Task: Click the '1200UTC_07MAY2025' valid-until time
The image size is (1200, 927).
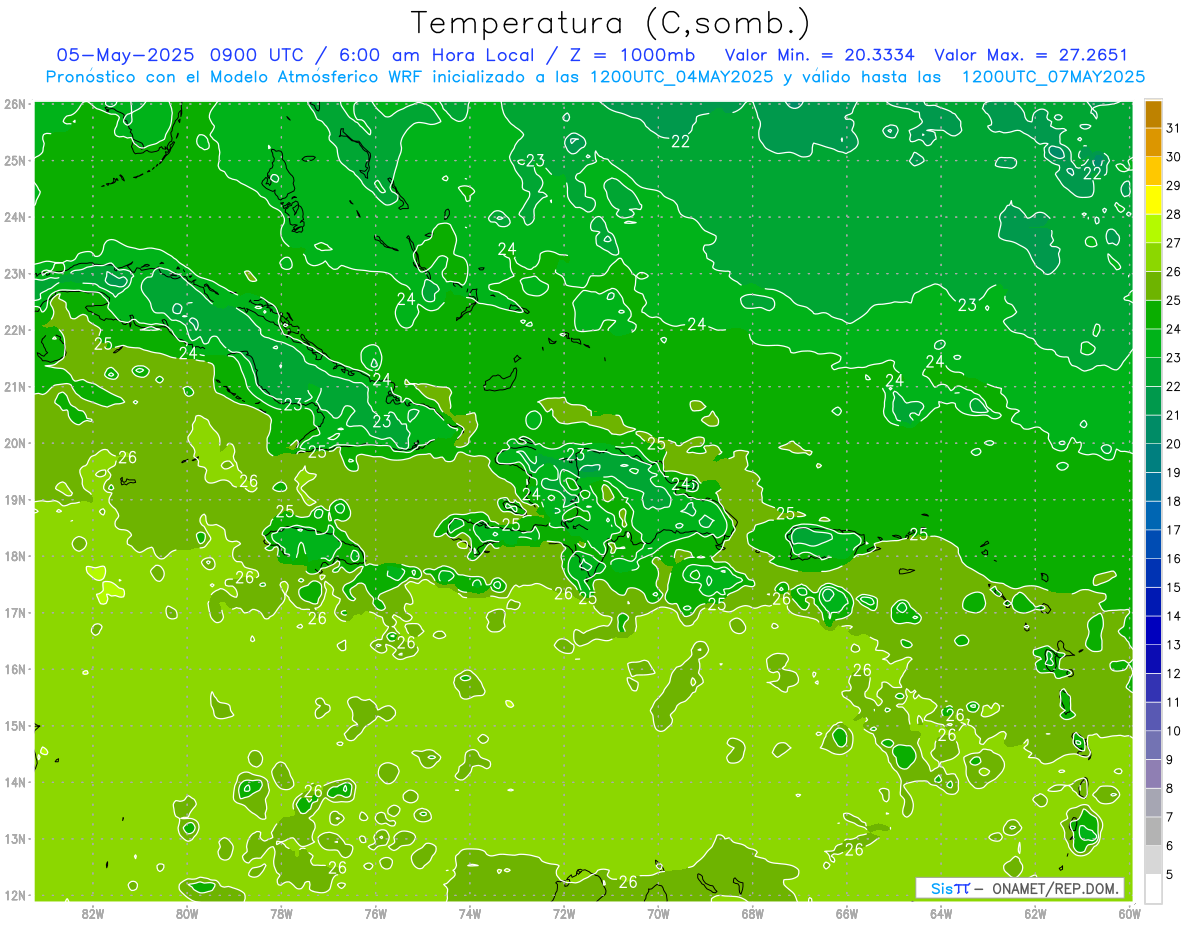Action: (1053, 77)
